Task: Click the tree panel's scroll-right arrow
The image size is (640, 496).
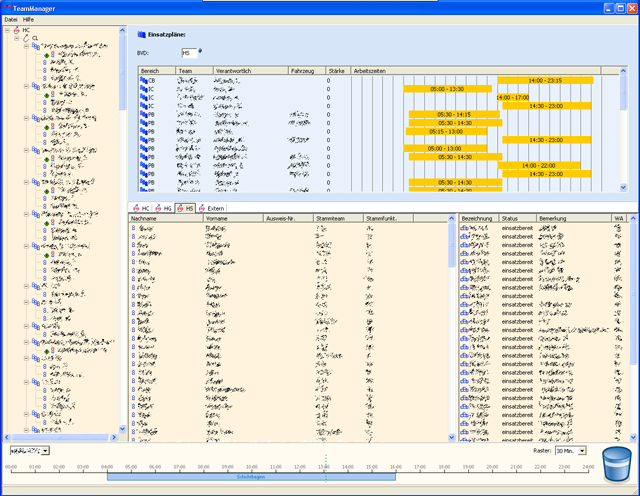Action: click(114, 437)
